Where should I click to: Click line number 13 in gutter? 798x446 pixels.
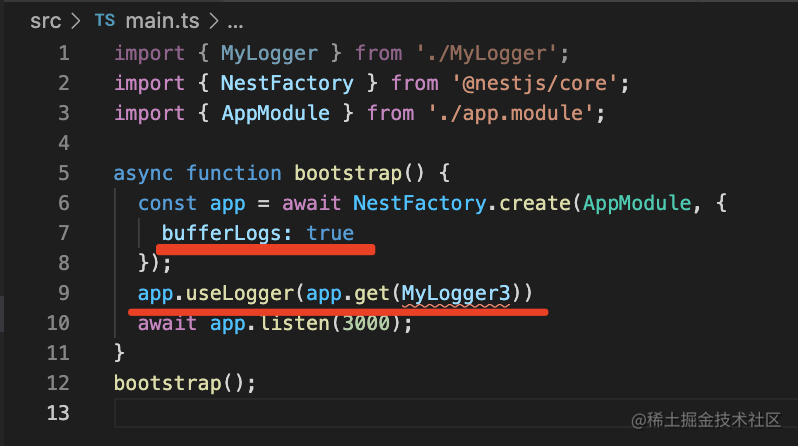click(x=58, y=412)
